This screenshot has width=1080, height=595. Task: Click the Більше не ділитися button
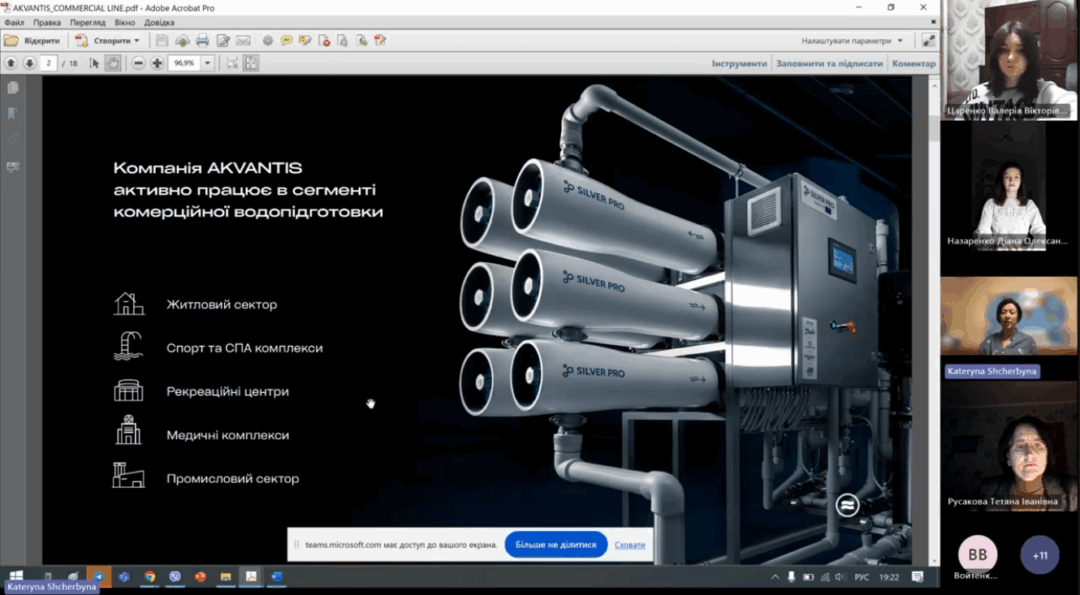[556, 545]
